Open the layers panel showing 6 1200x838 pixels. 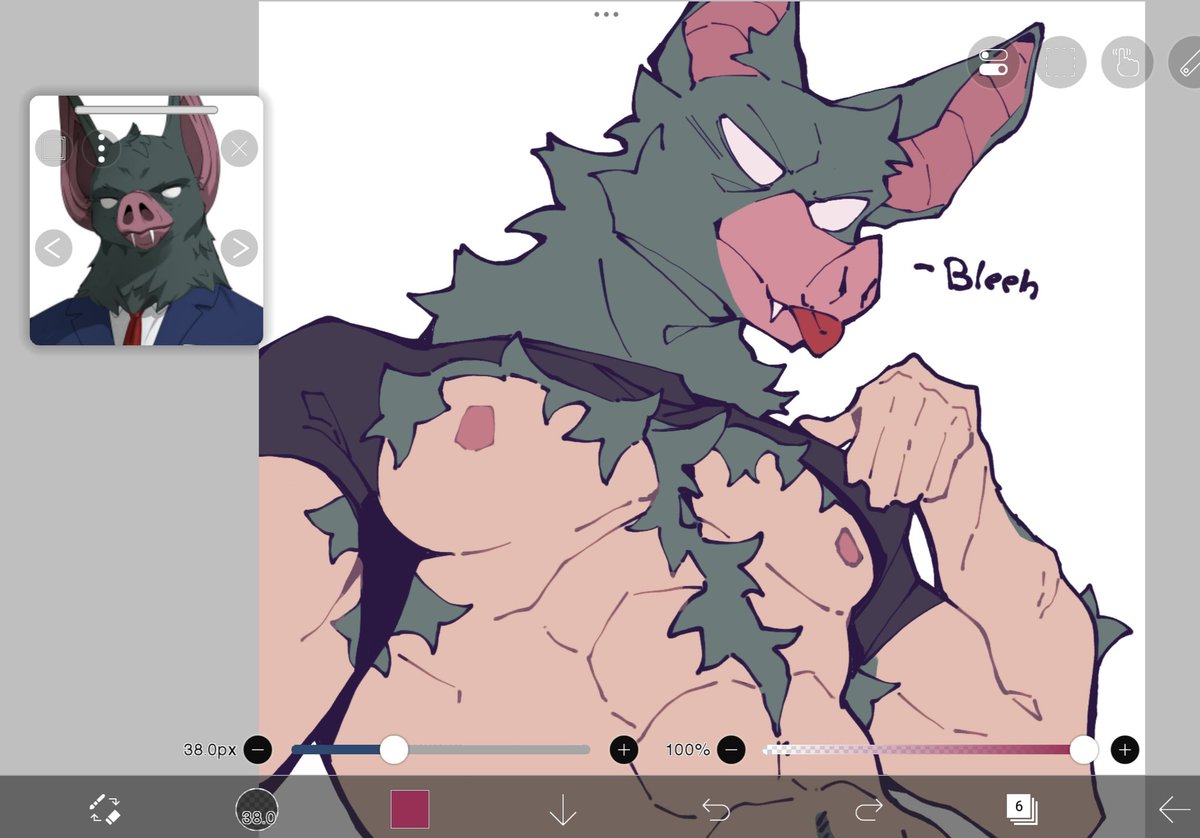pyautogui.click(x=1021, y=809)
